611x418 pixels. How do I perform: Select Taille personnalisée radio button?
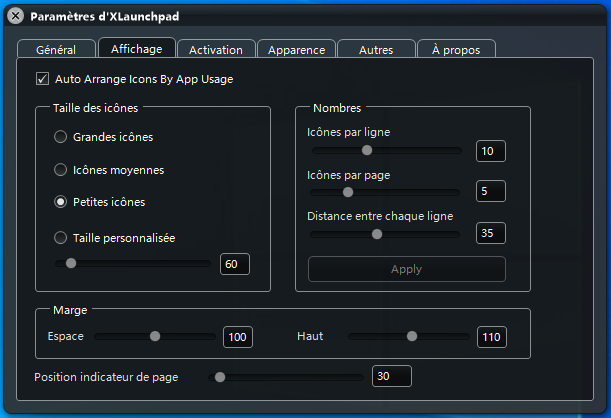coord(61,238)
